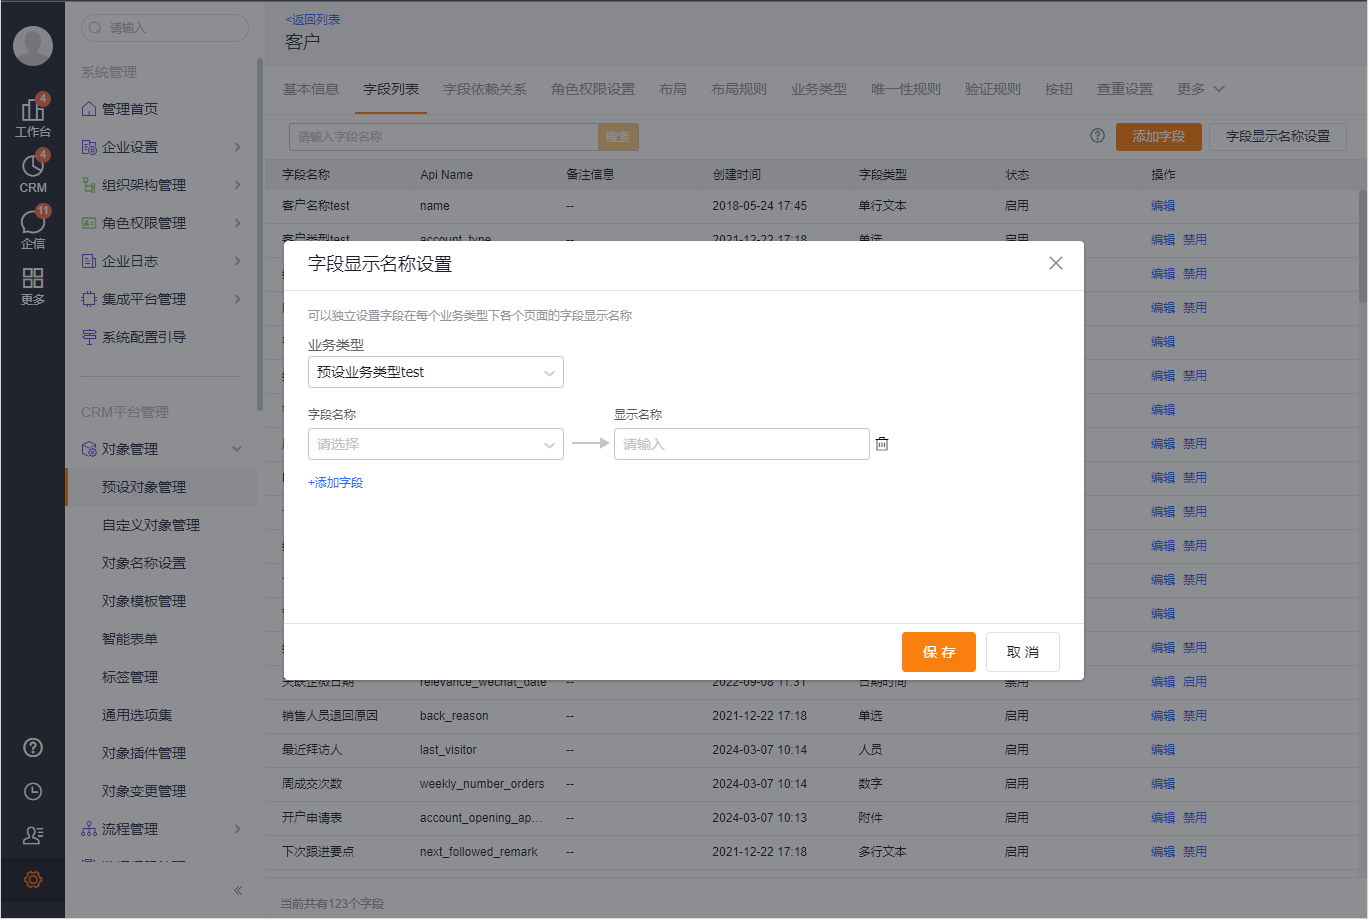
Task: Click the clock history icon in left sidebar
Action: 33,791
